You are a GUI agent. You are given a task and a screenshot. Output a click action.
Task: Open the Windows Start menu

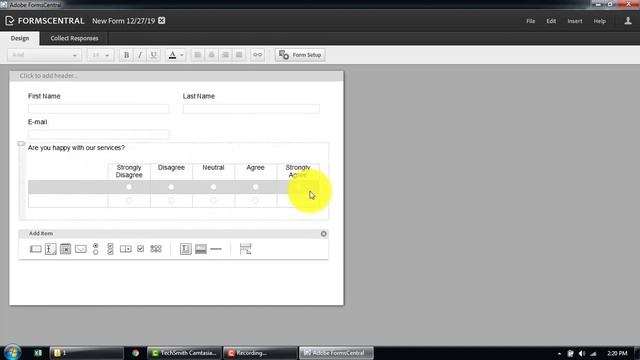(12, 353)
